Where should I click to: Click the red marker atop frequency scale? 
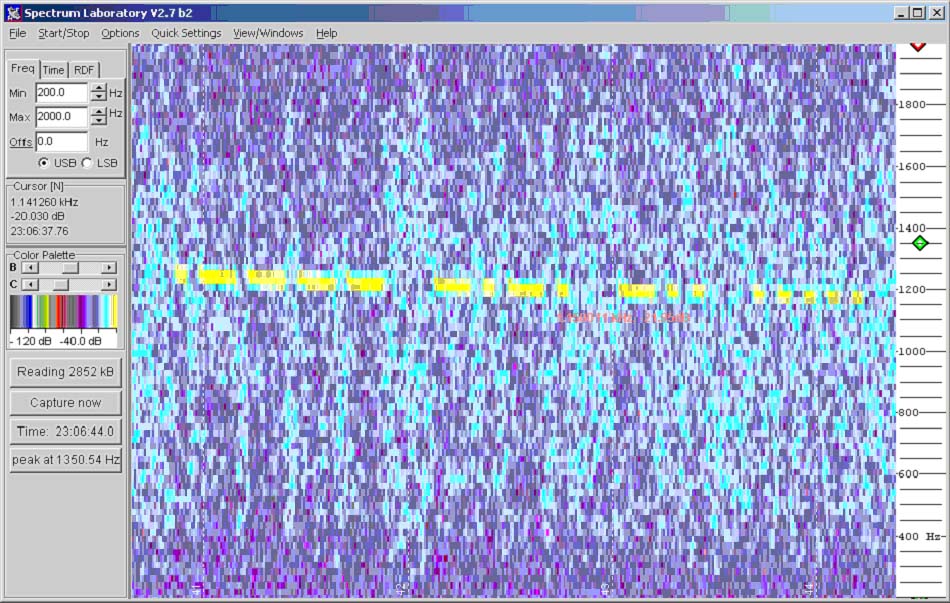[918, 46]
